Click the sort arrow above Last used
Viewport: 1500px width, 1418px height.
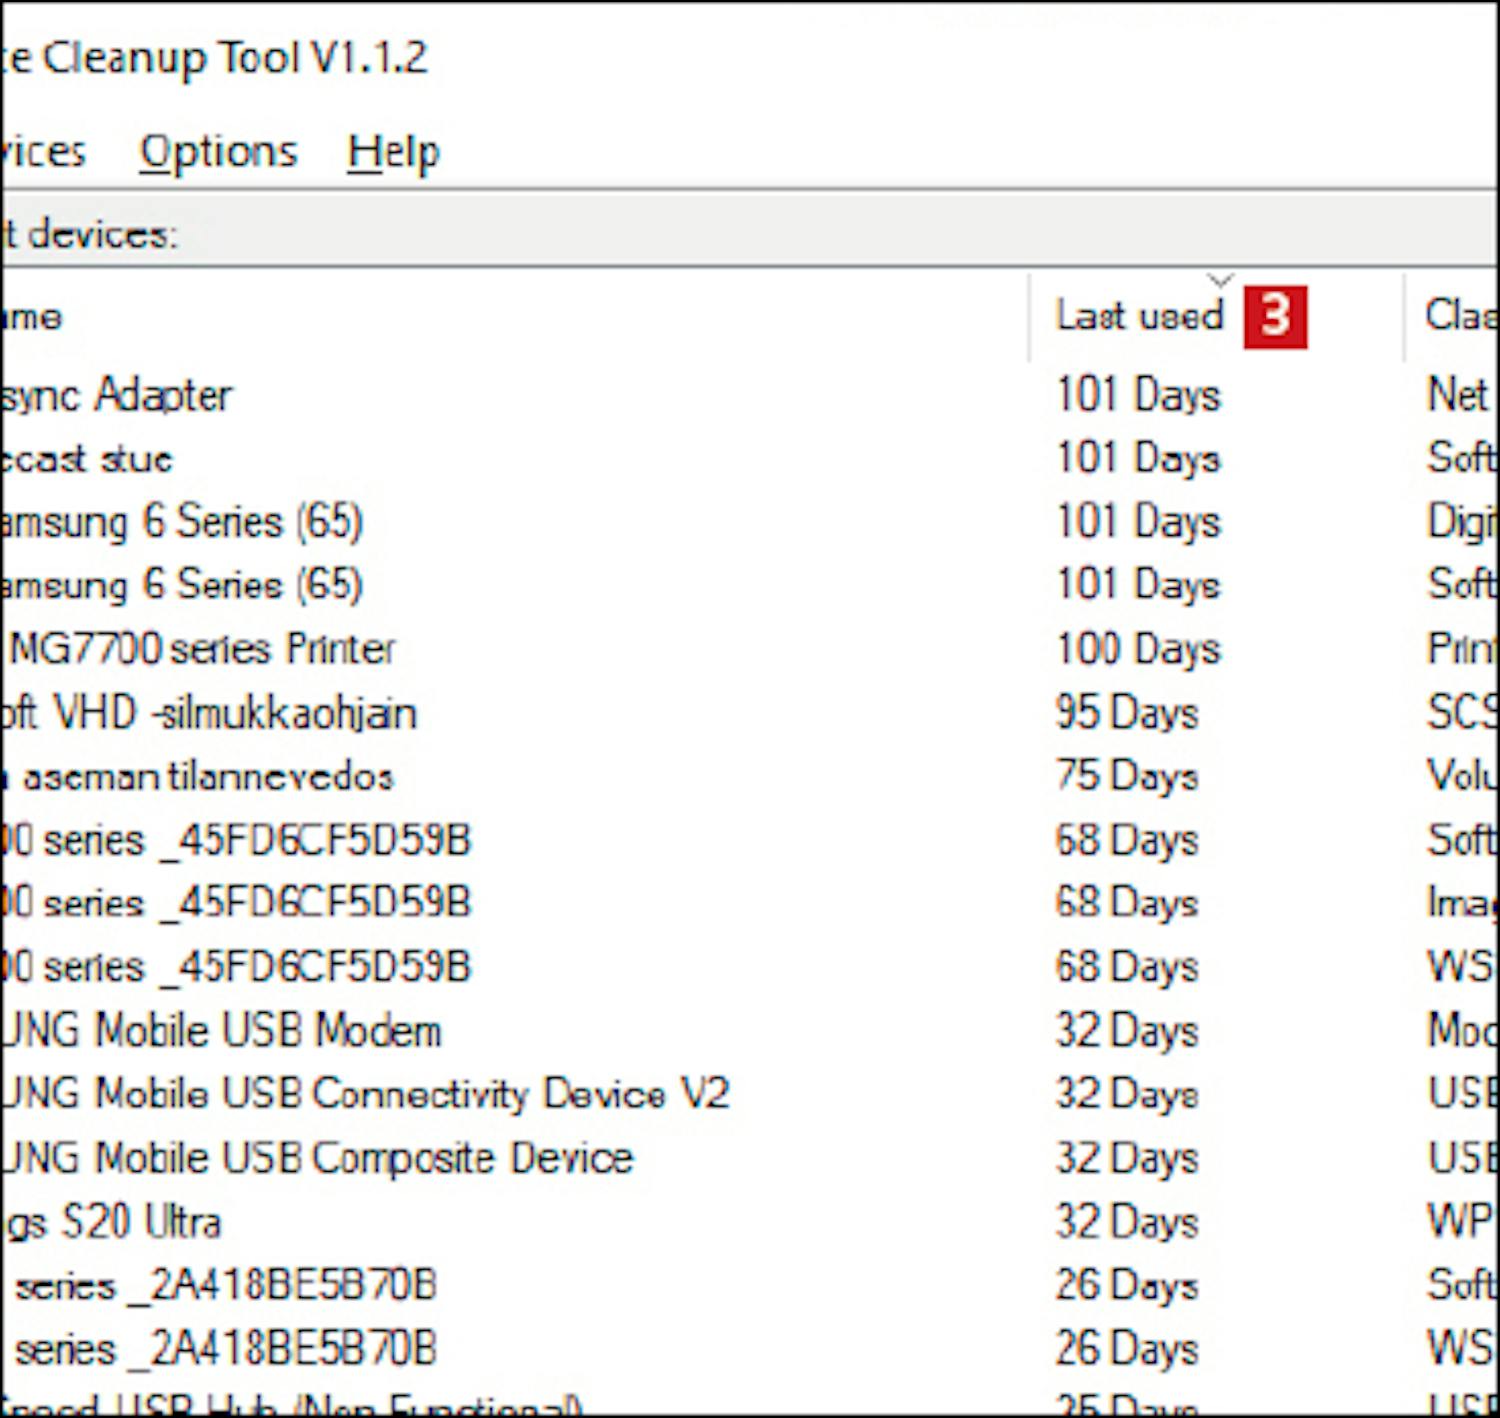1219,279
